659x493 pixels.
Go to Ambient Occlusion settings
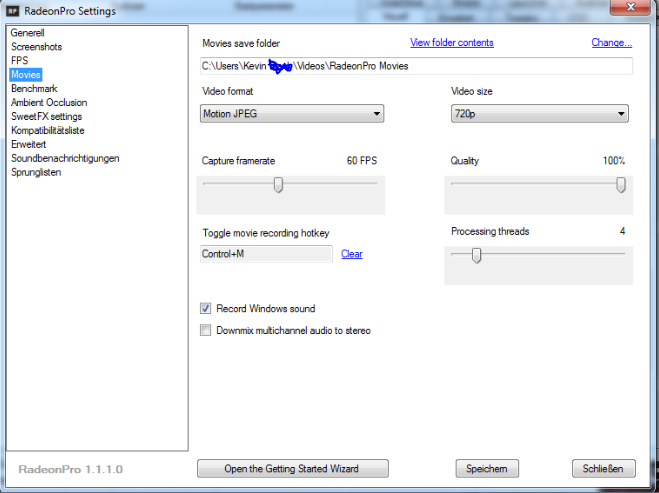click(x=49, y=103)
